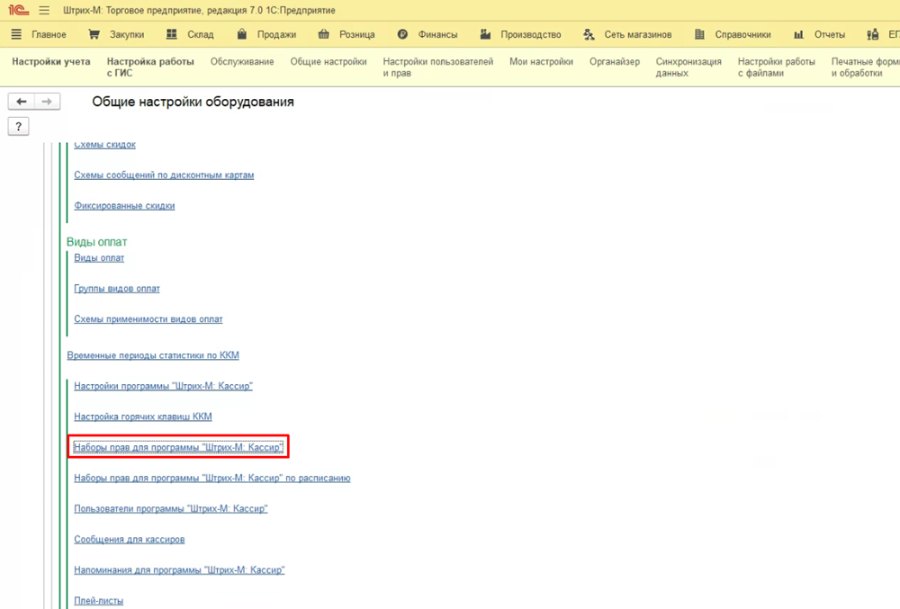Click the Производство factory icon
The height and width of the screenshot is (609, 900).
(x=485, y=34)
